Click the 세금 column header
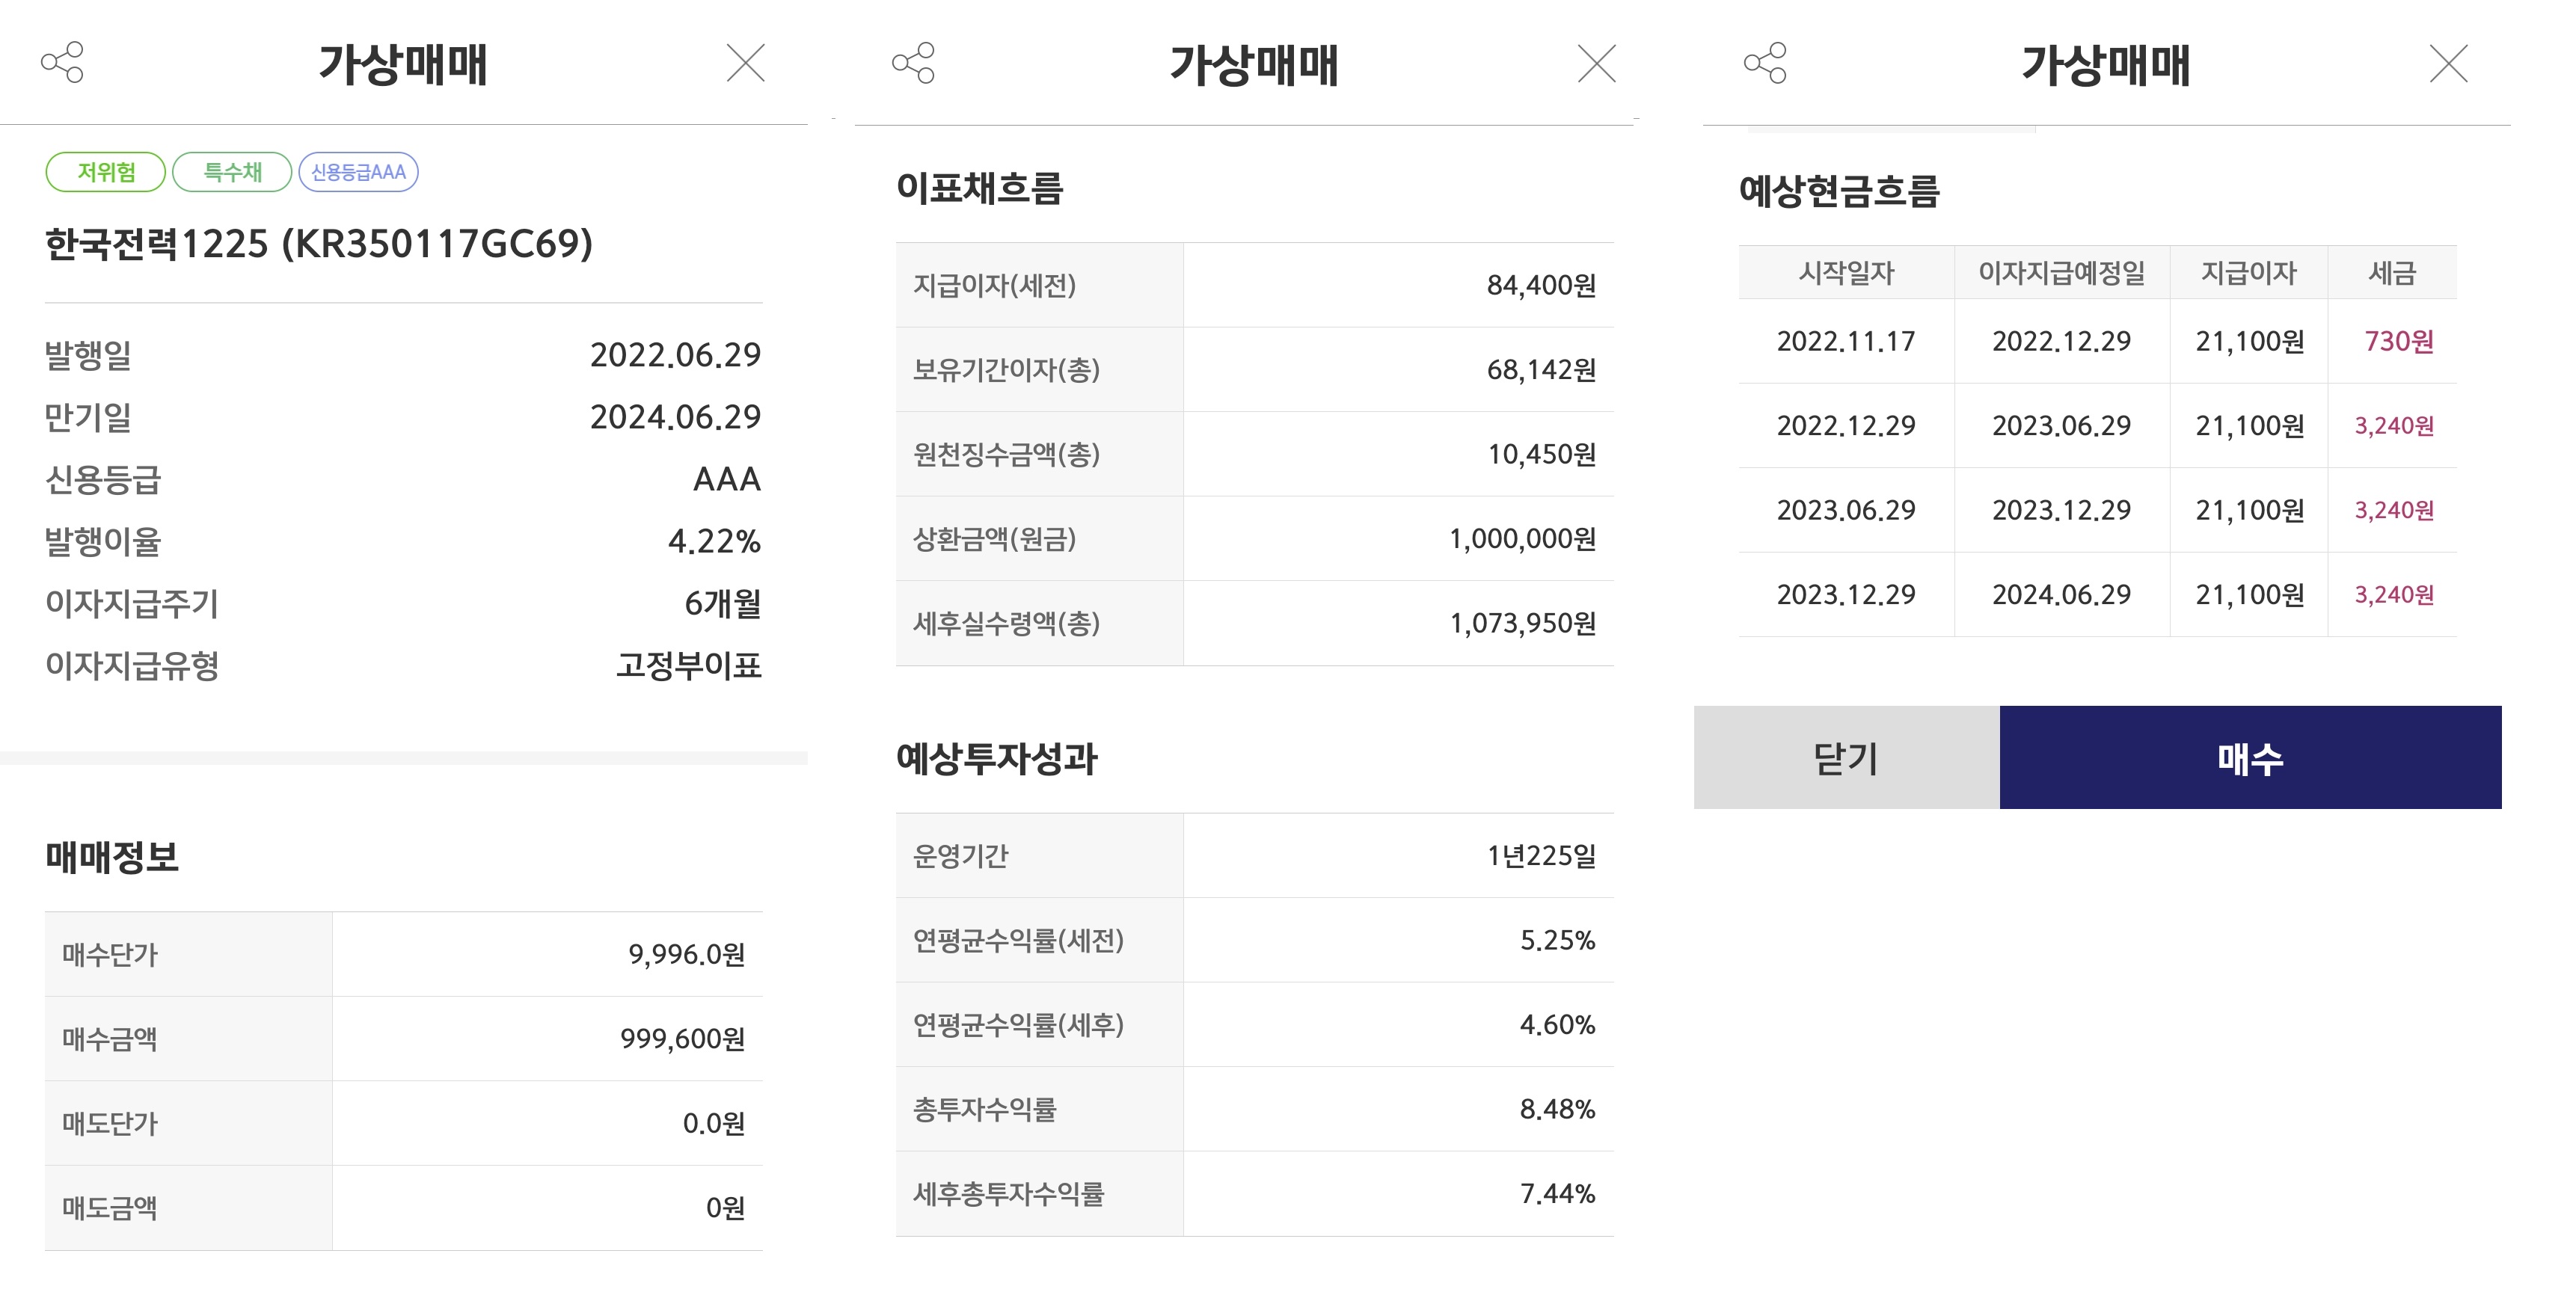The width and height of the screenshot is (2576, 1295). click(x=2392, y=273)
